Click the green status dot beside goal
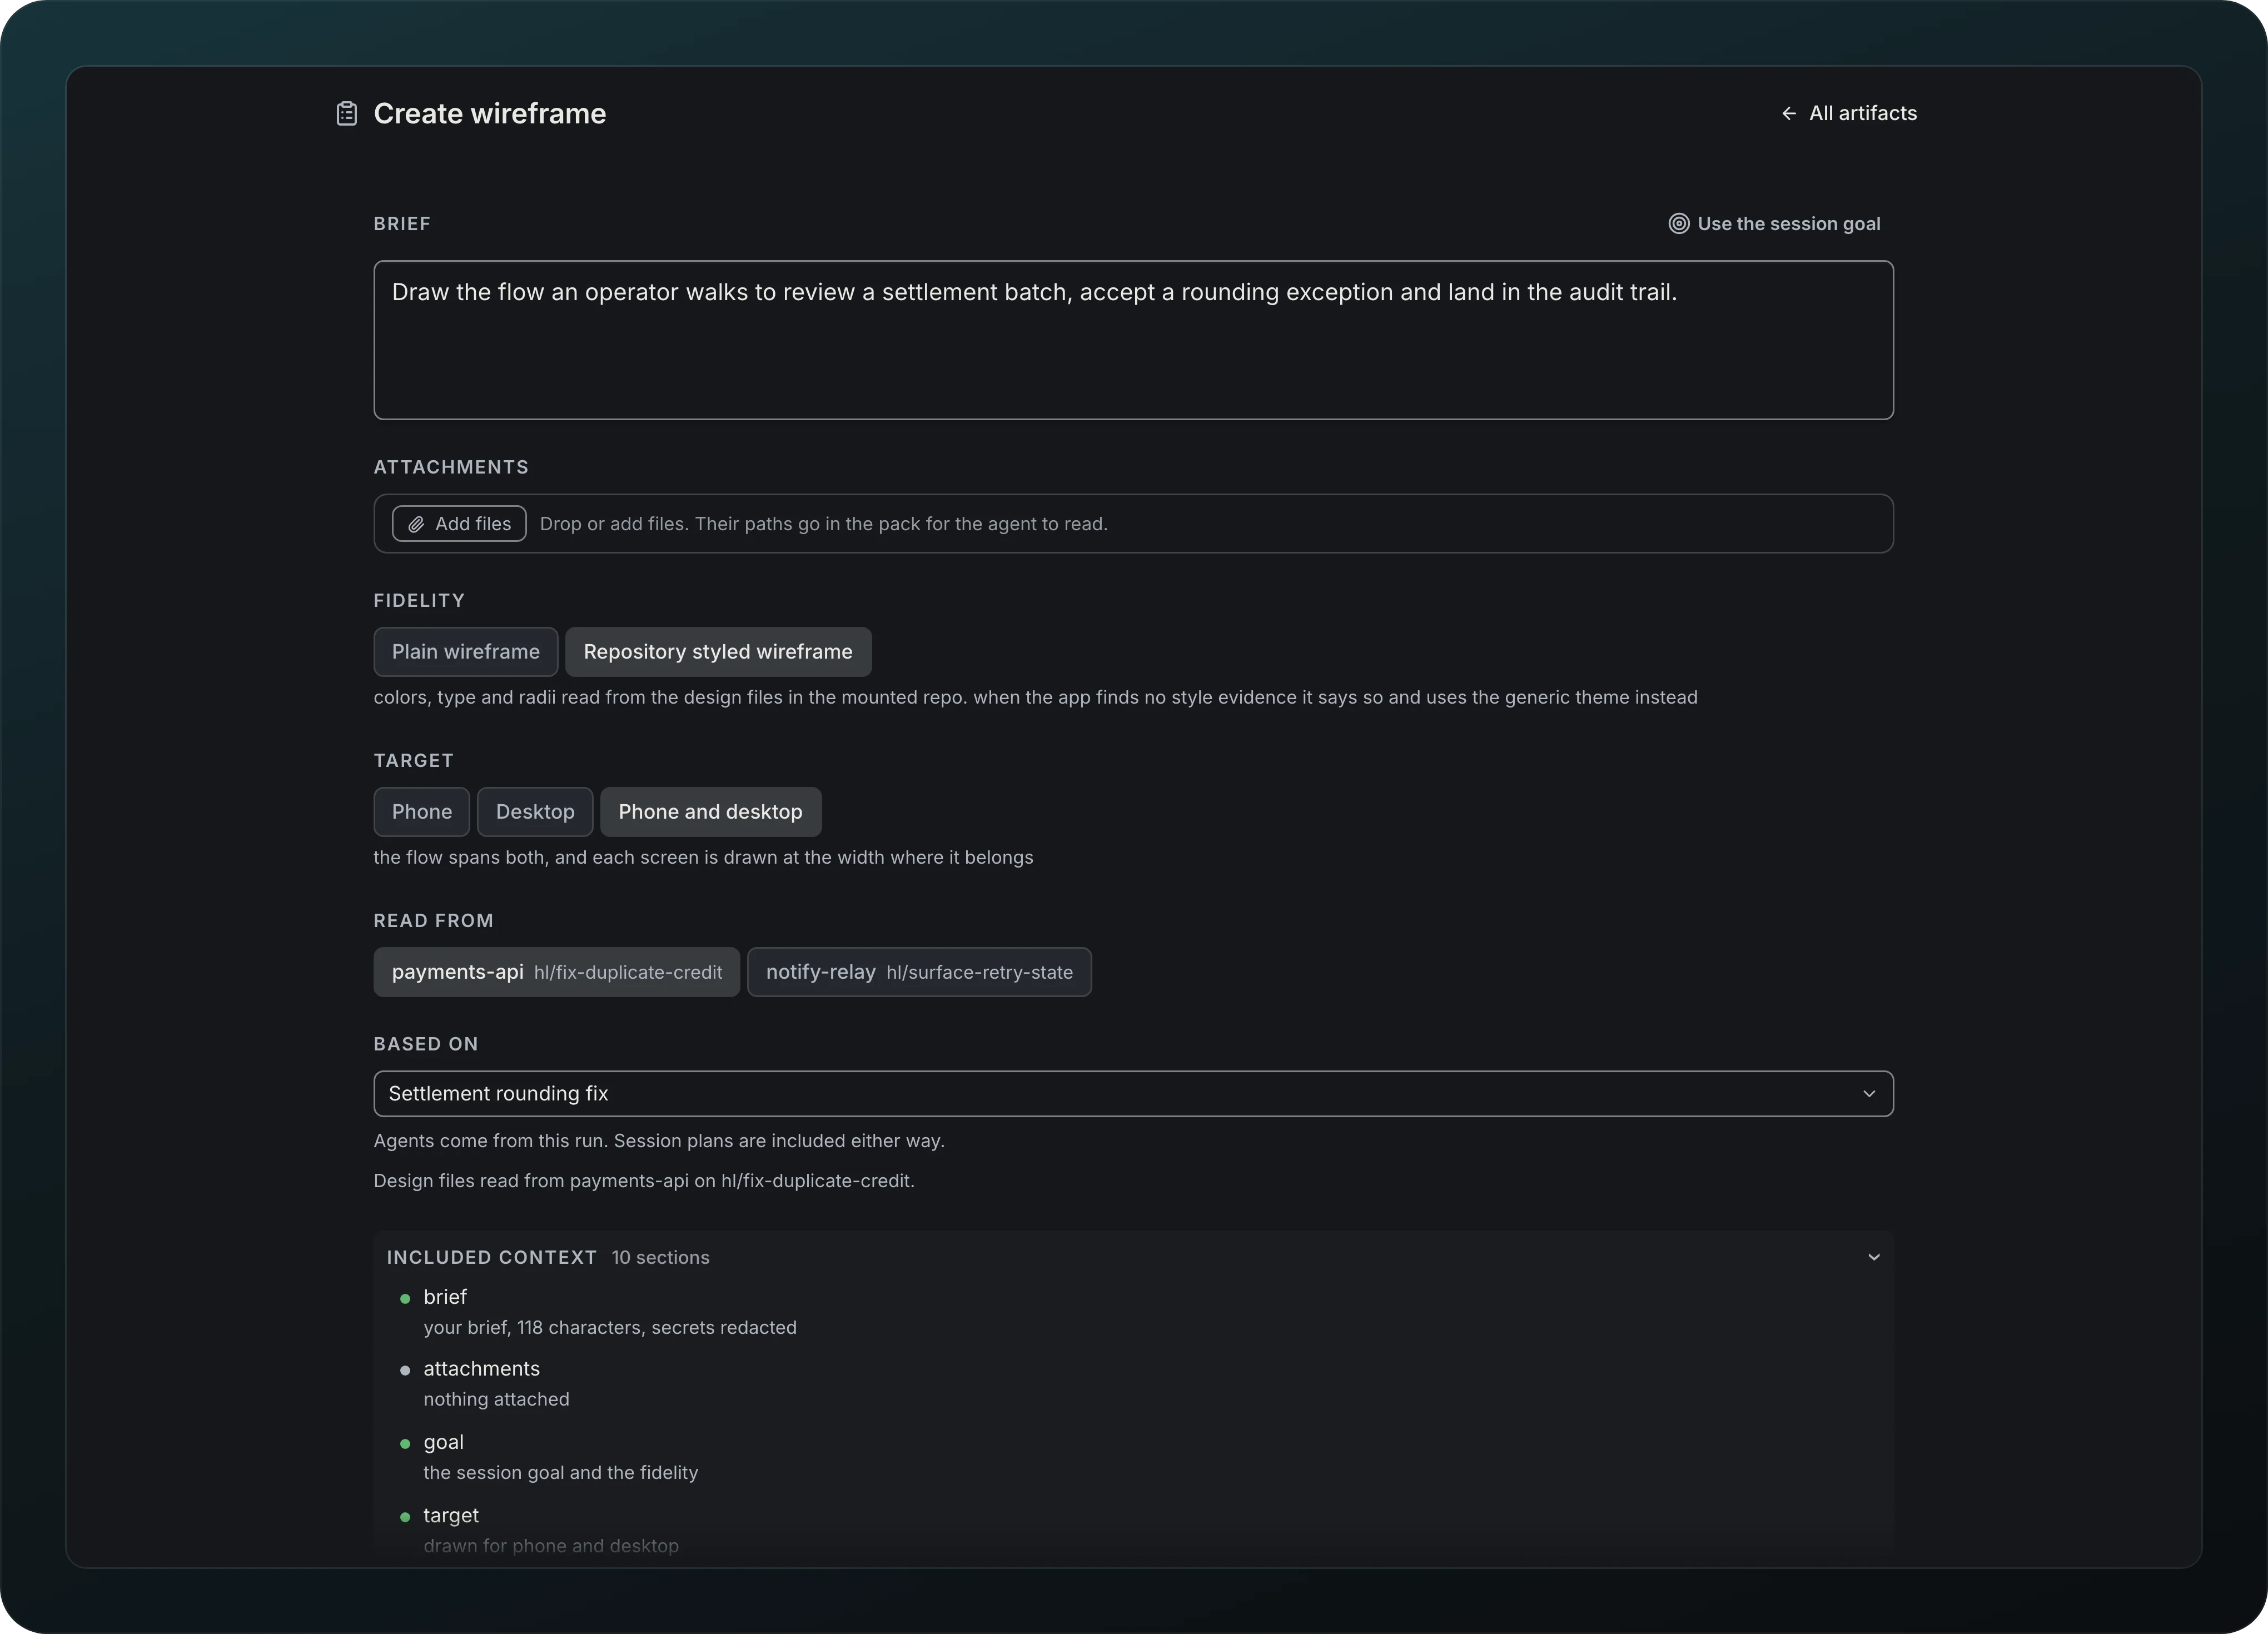The width and height of the screenshot is (2268, 1634). click(405, 1443)
